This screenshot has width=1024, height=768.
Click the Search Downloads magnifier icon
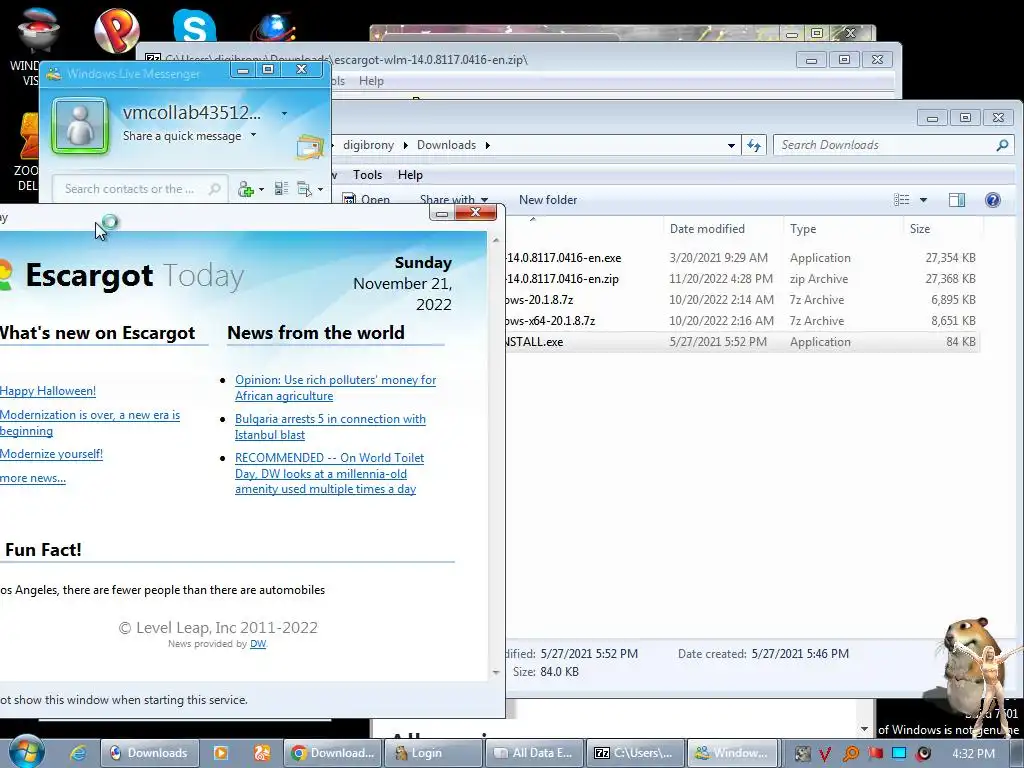point(1002,145)
